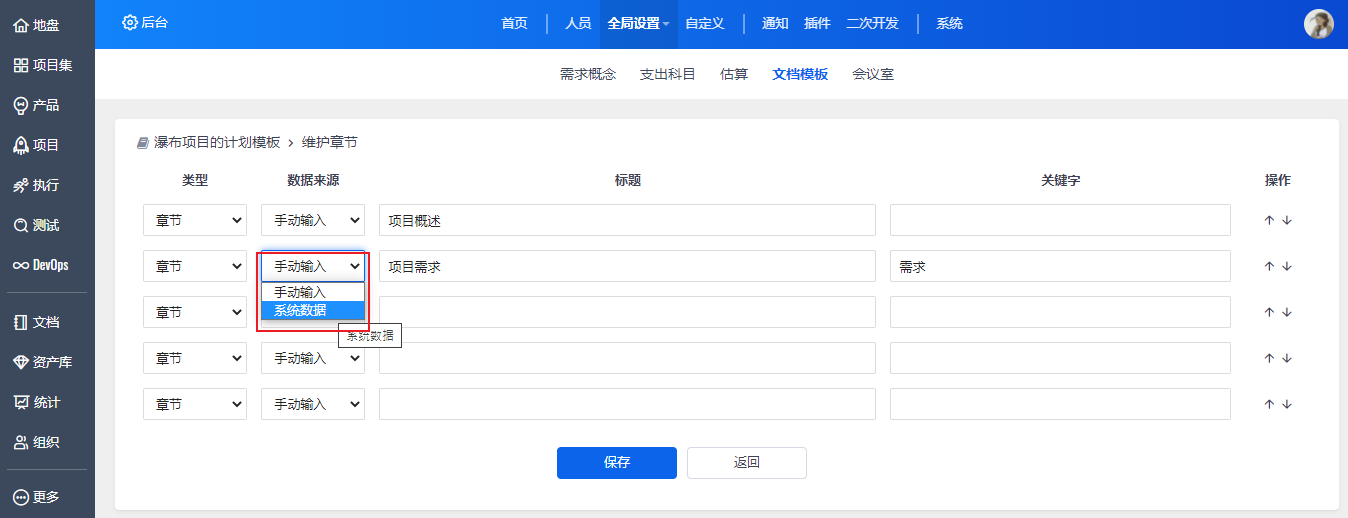Viewport: 1348px width, 518px height.
Task: Expand 全局设置 menu in top navigation
Action: coord(638,23)
